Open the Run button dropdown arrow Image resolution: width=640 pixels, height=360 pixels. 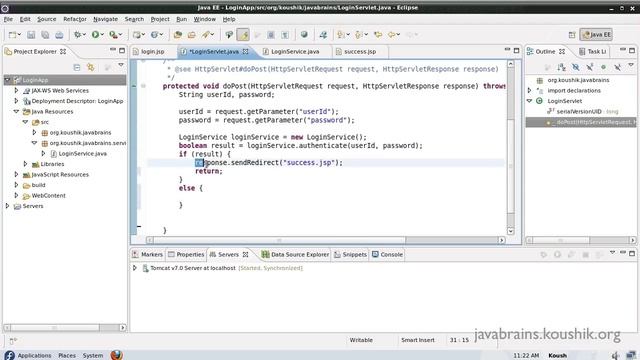pyautogui.click(x=102, y=35)
